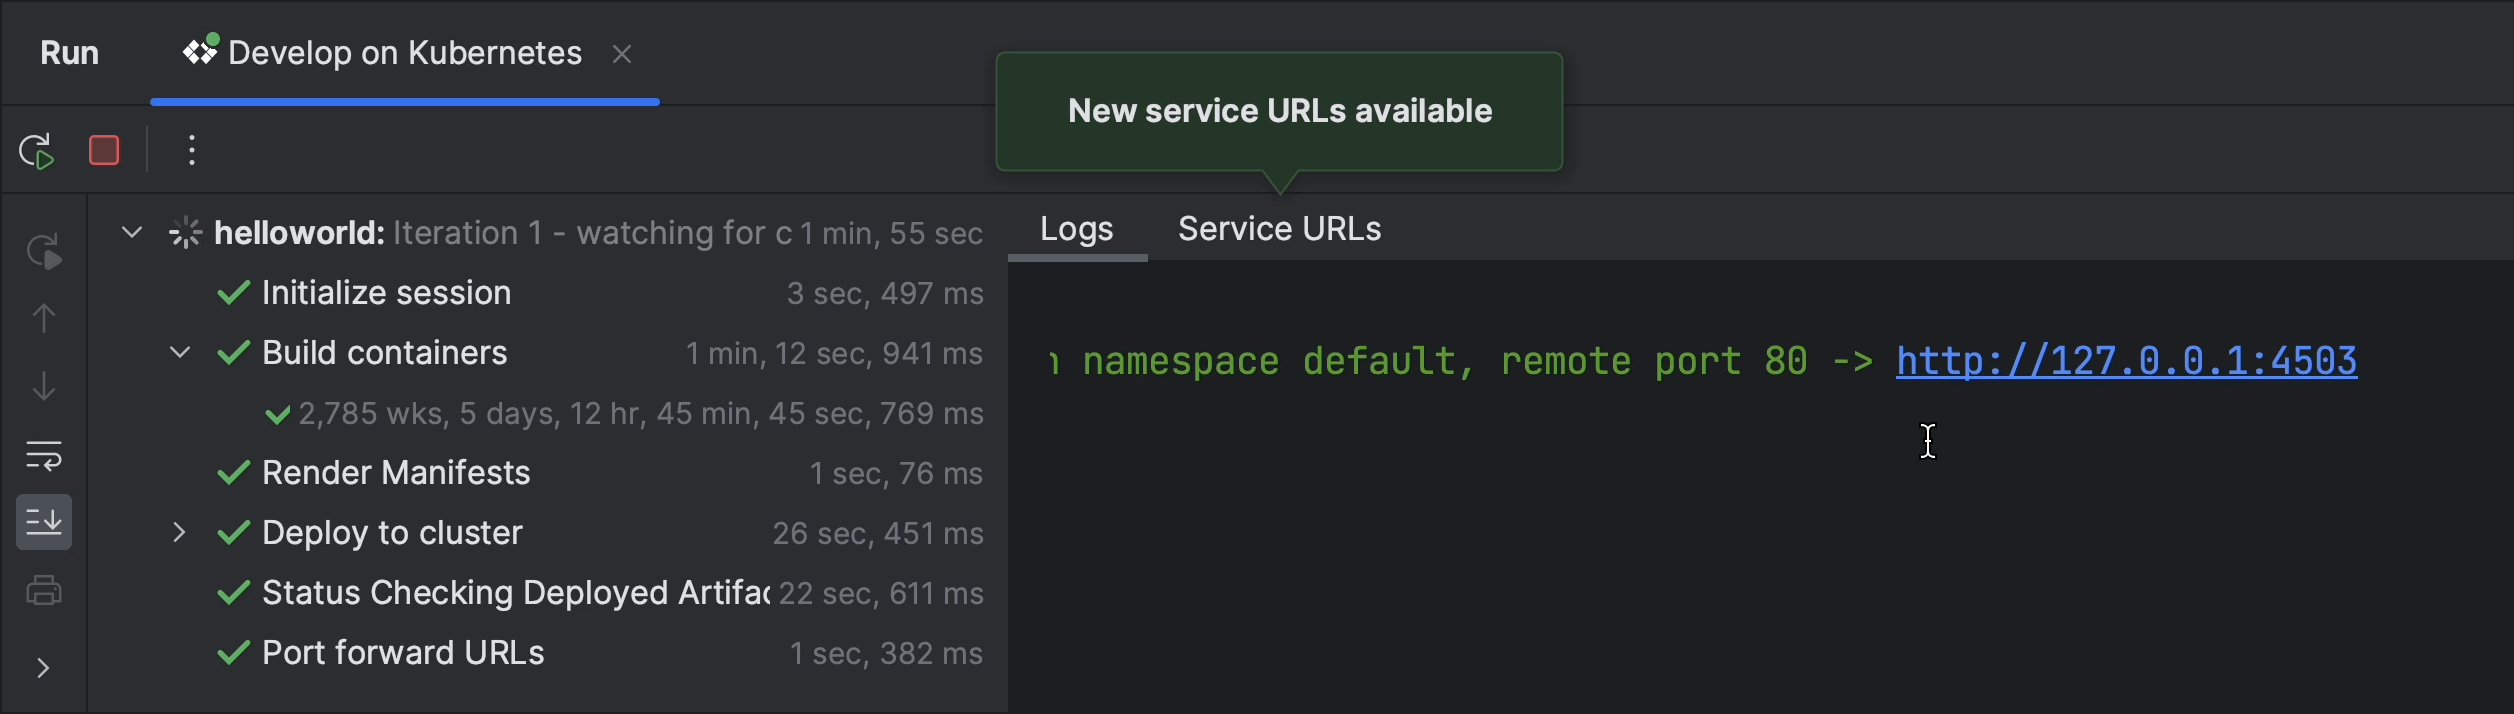The width and height of the screenshot is (2514, 714).
Task: Toggle soft-wrap for log output
Action: click(44, 455)
